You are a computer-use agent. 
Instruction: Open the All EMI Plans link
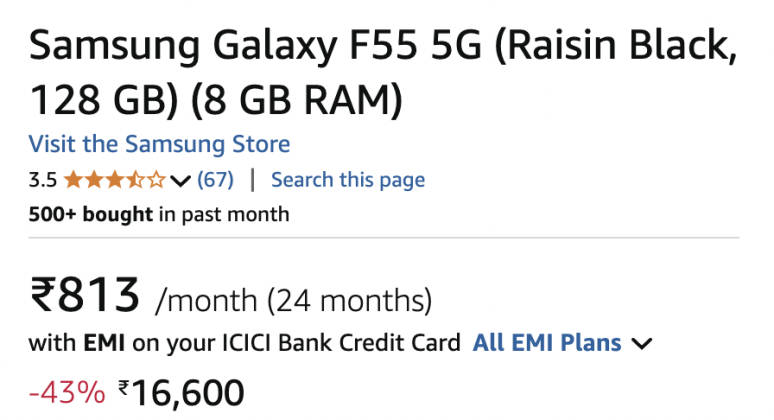[547, 343]
